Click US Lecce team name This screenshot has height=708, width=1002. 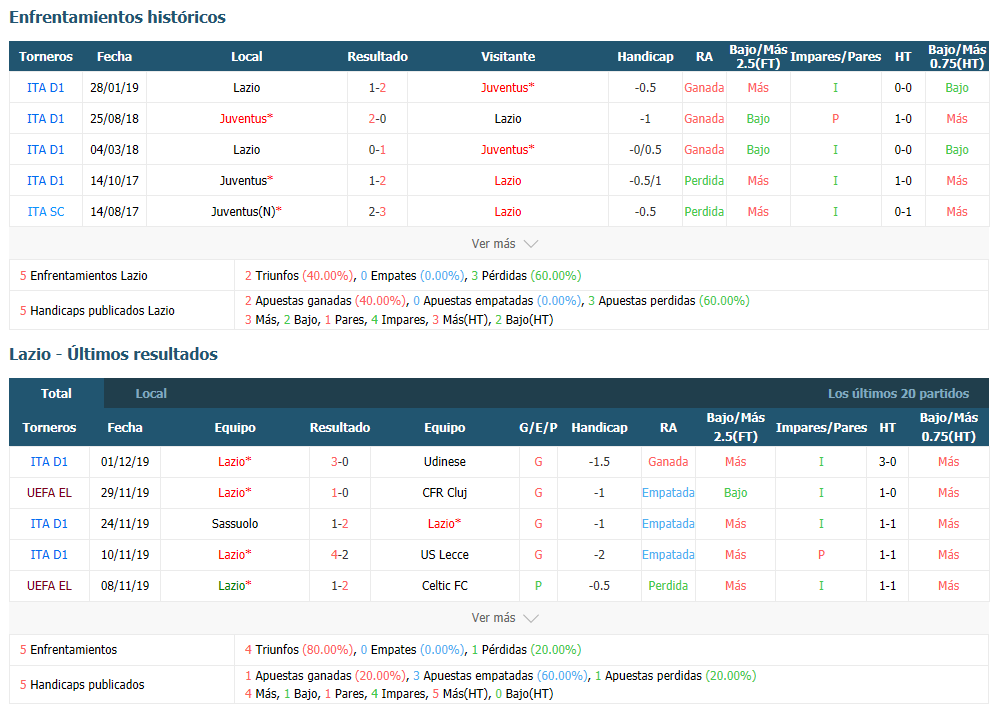click(x=444, y=555)
